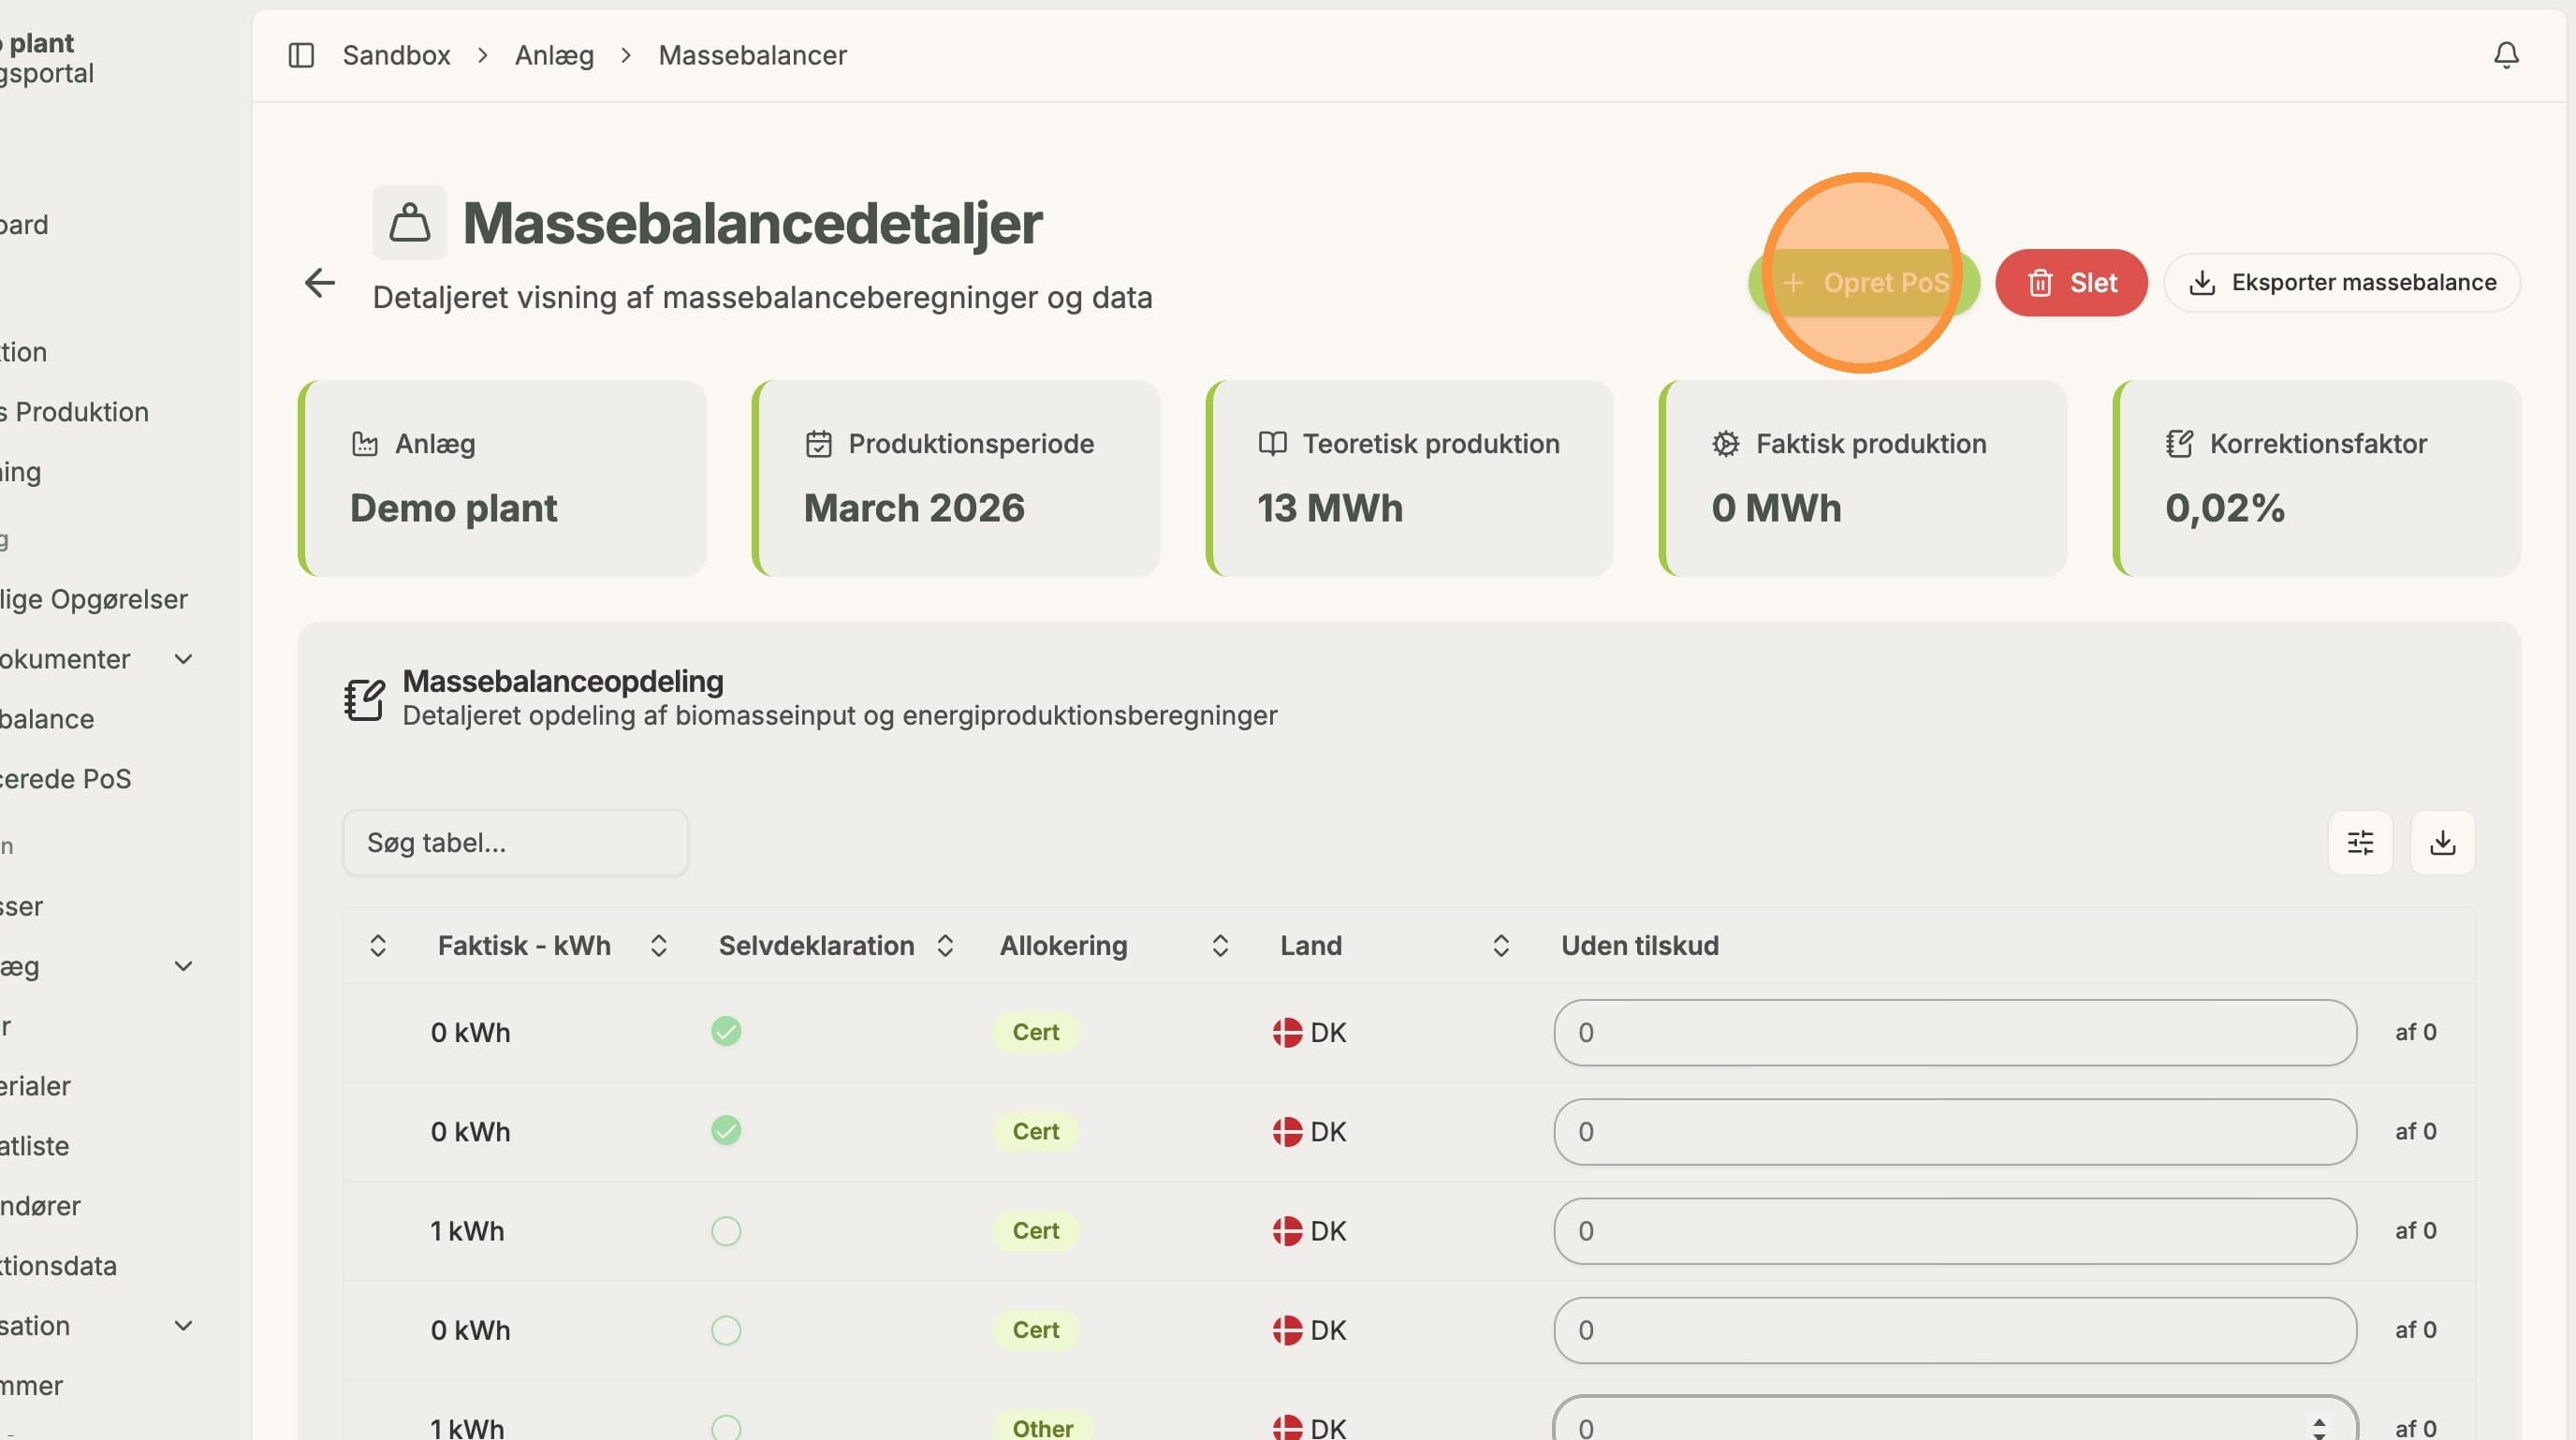
Task: Expand the Dokumenter sidebar chevron
Action: tap(183, 659)
